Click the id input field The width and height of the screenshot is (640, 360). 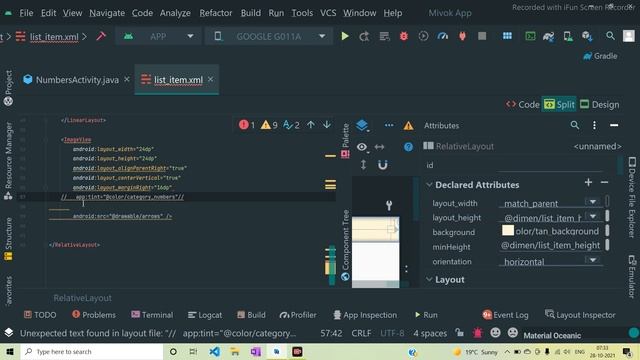550,165
